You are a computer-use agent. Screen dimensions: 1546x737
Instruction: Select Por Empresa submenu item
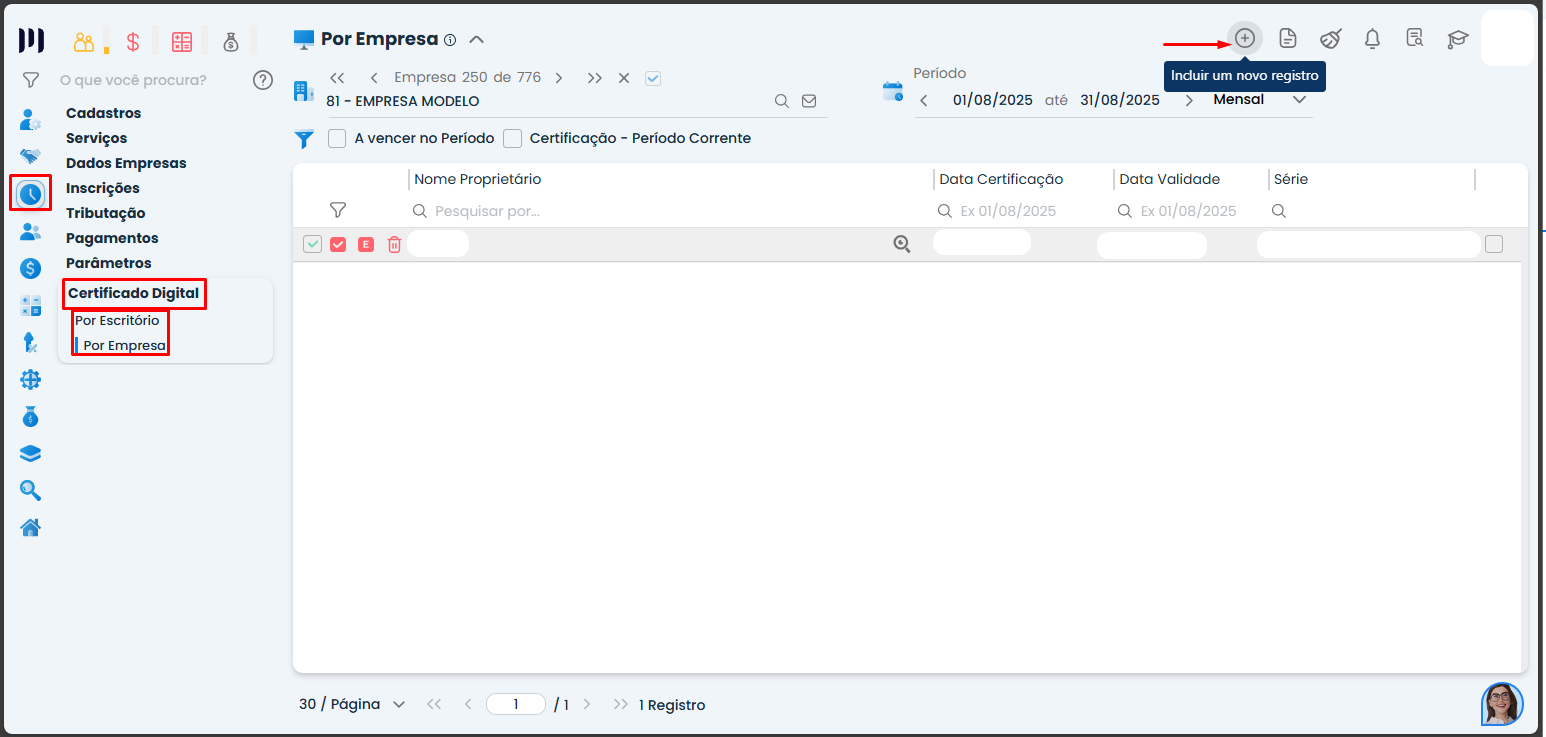[125, 345]
